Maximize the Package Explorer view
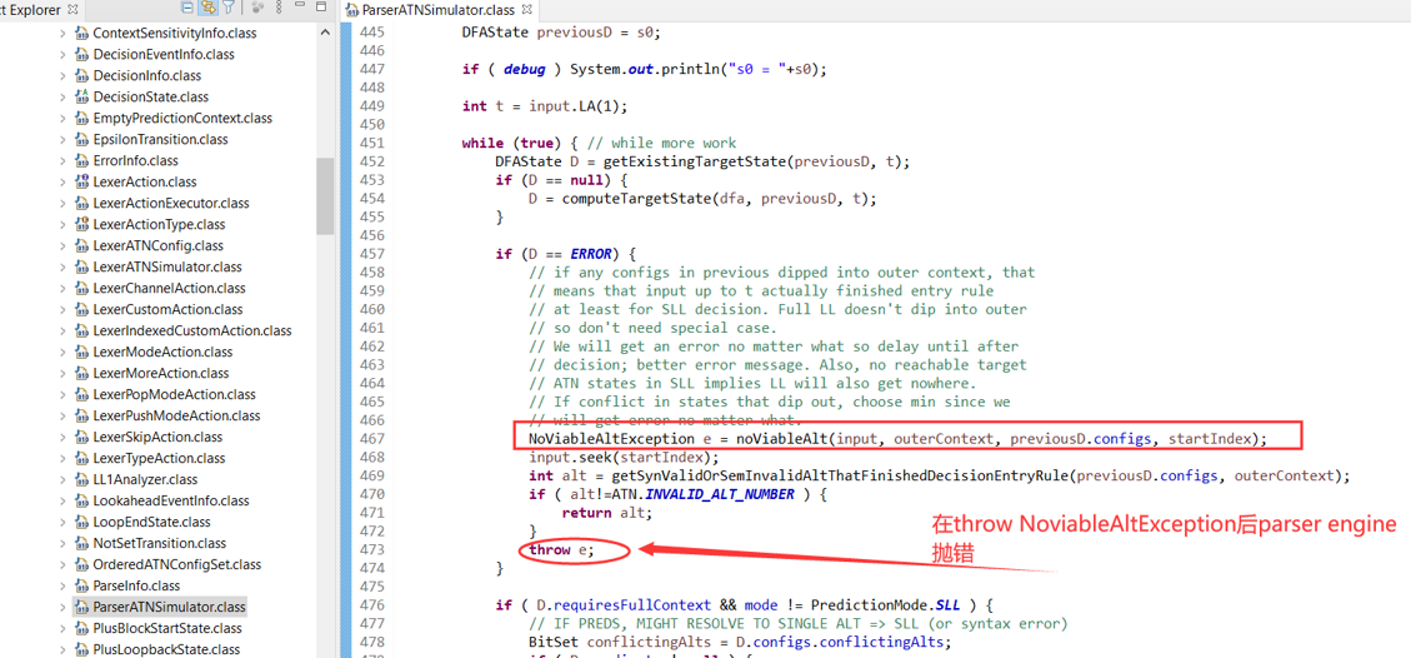Viewport: 1411px width, 658px height. [x=321, y=7]
